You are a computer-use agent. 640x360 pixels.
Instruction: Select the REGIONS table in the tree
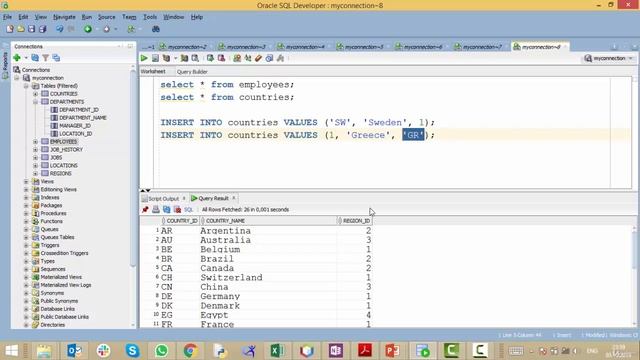coord(61,173)
